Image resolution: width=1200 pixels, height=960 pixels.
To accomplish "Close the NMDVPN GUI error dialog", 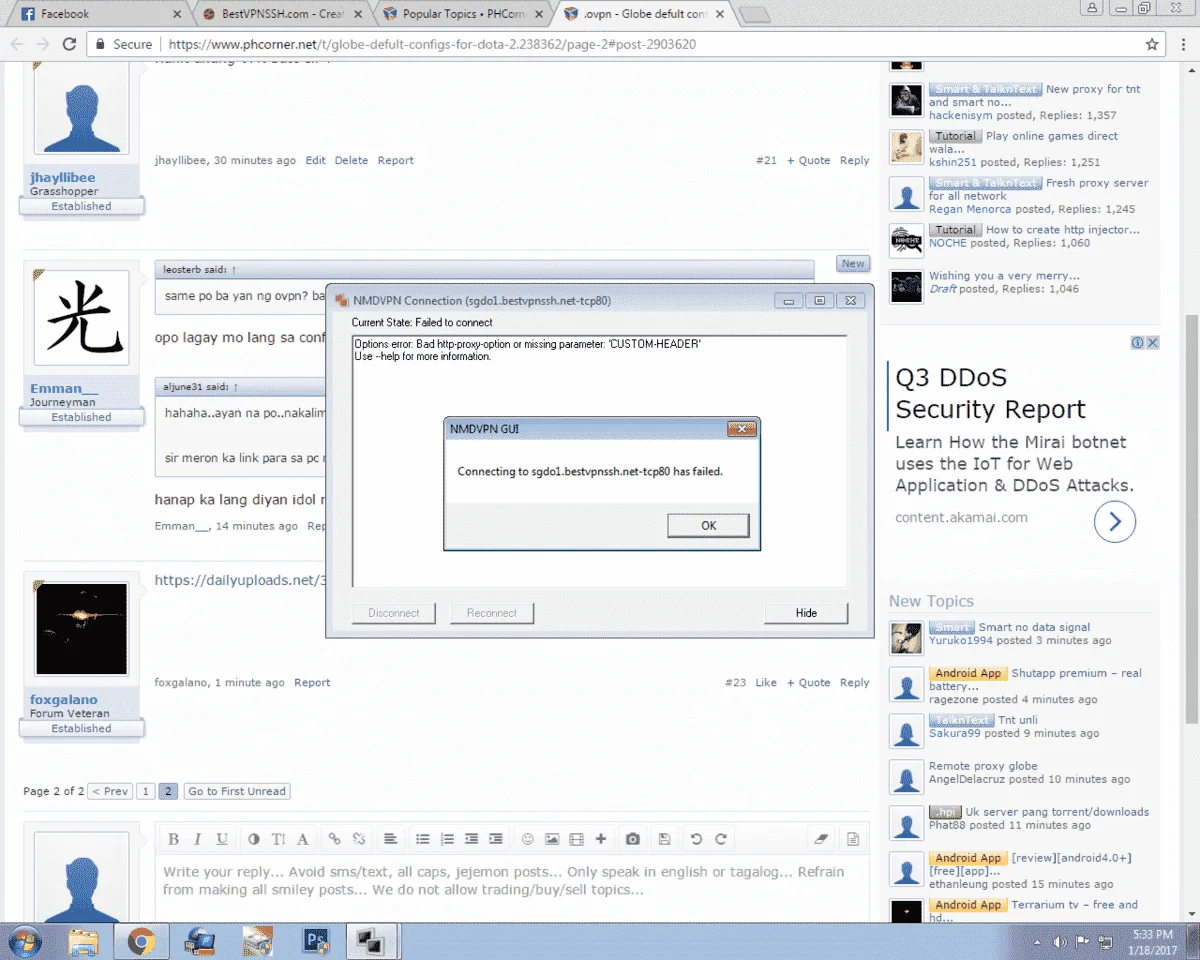I will point(740,429).
